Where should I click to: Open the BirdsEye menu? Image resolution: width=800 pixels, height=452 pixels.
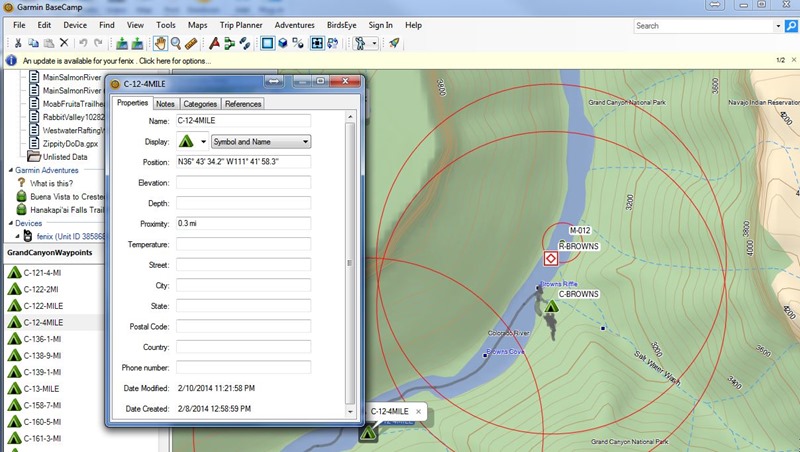(x=342, y=25)
